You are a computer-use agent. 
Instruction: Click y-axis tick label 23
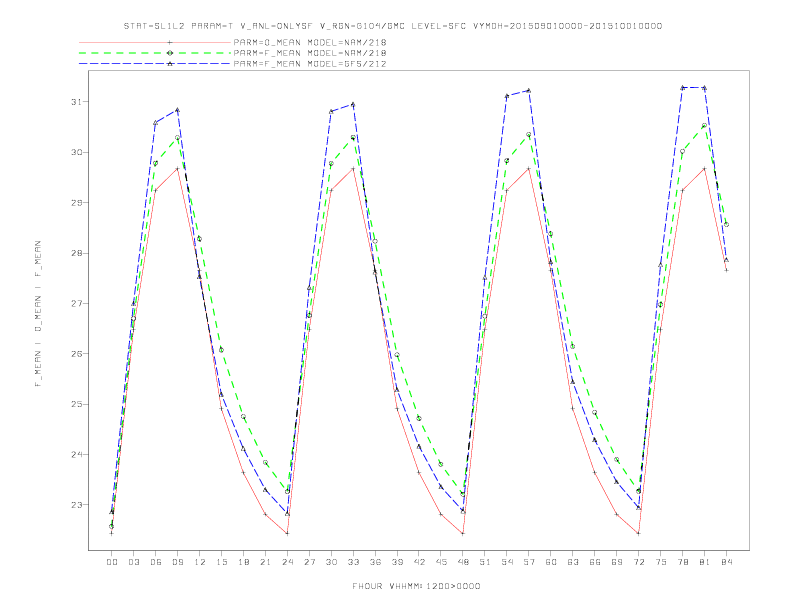pos(76,505)
